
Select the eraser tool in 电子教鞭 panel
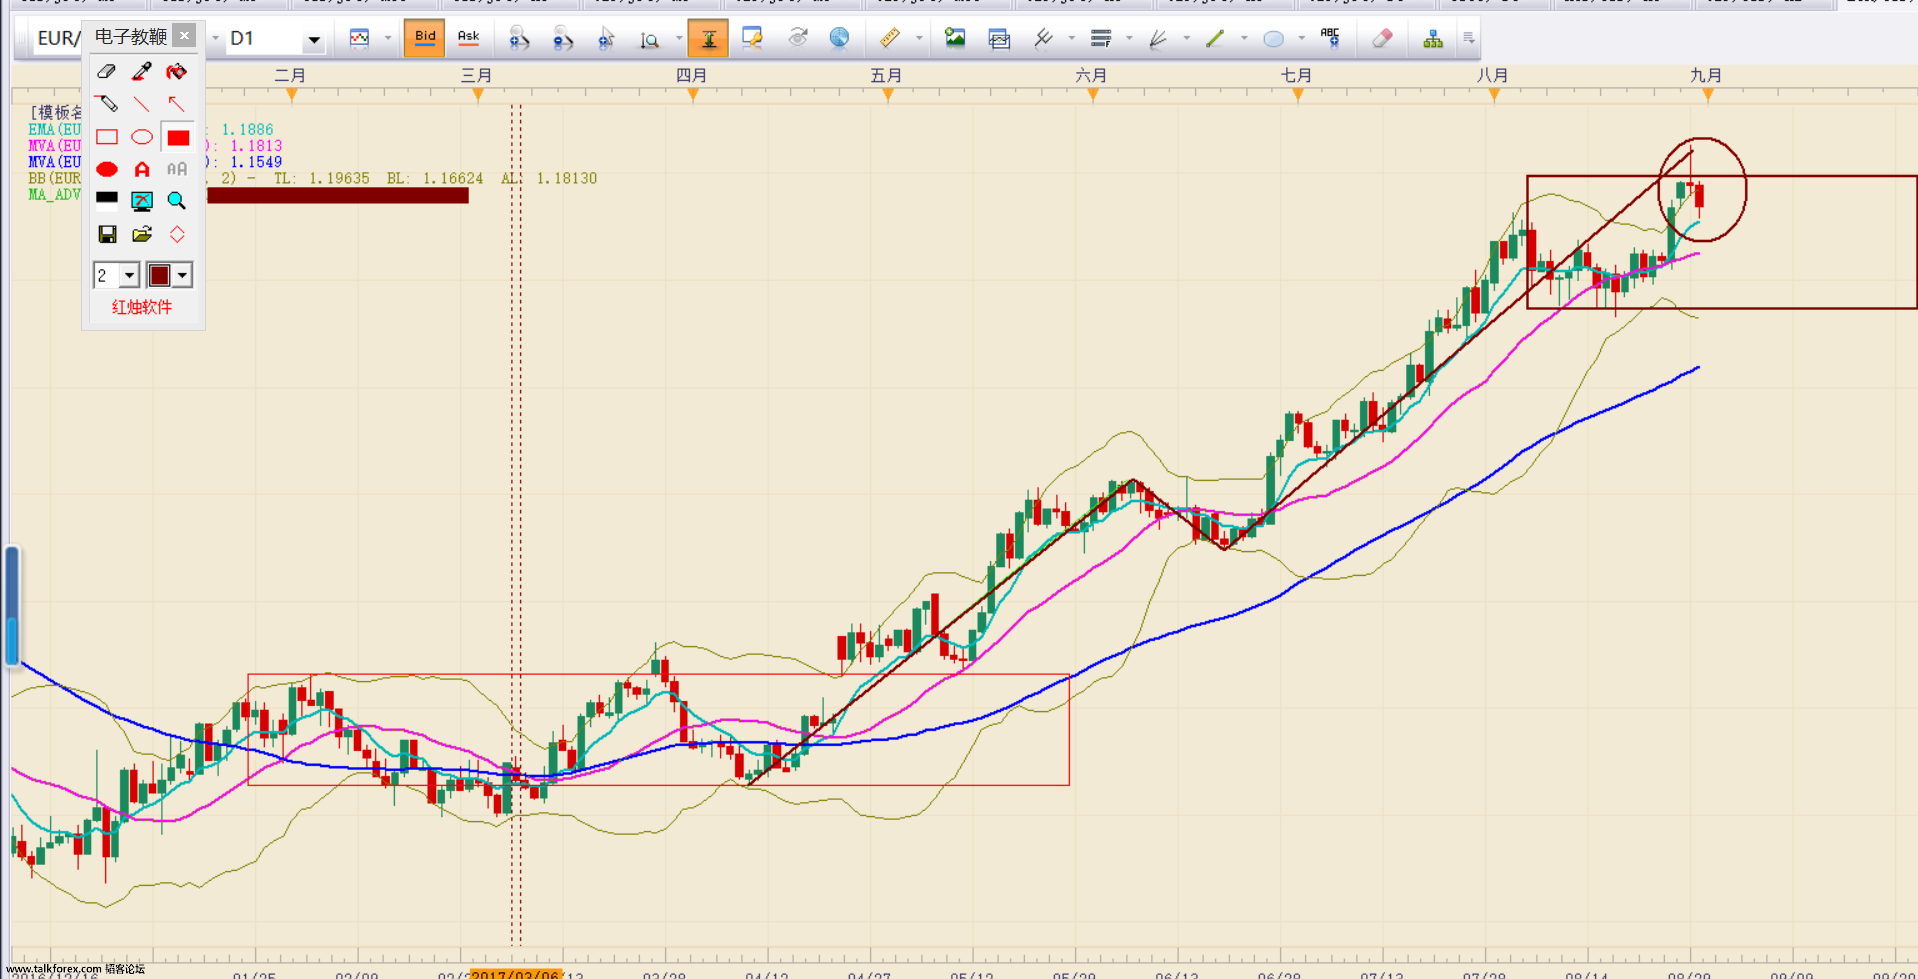[106, 71]
